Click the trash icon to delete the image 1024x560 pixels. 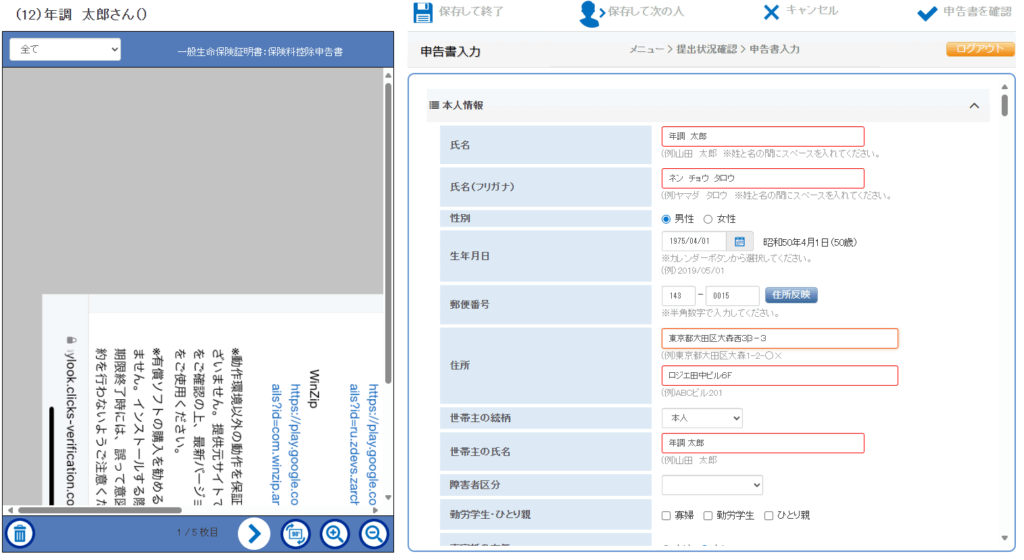pos(20,533)
